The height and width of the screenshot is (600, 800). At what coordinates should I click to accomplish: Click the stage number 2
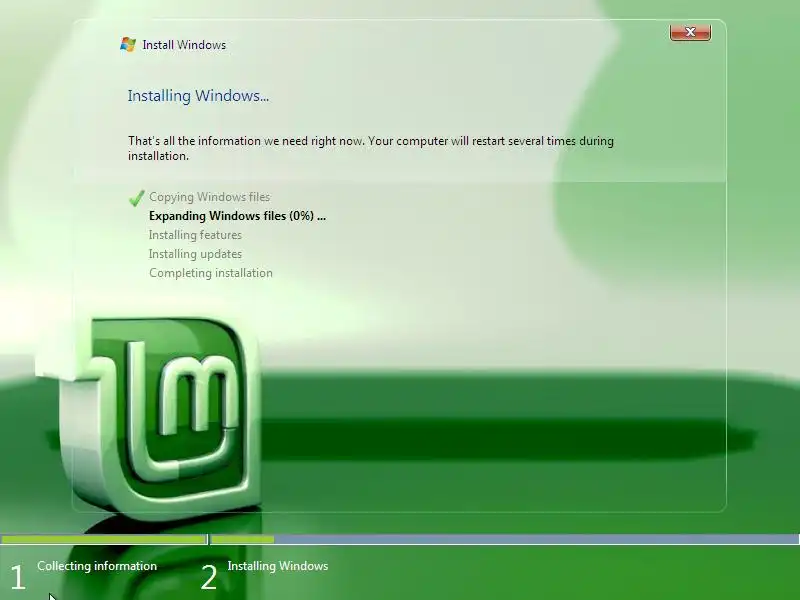pyautogui.click(x=209, y=578)
